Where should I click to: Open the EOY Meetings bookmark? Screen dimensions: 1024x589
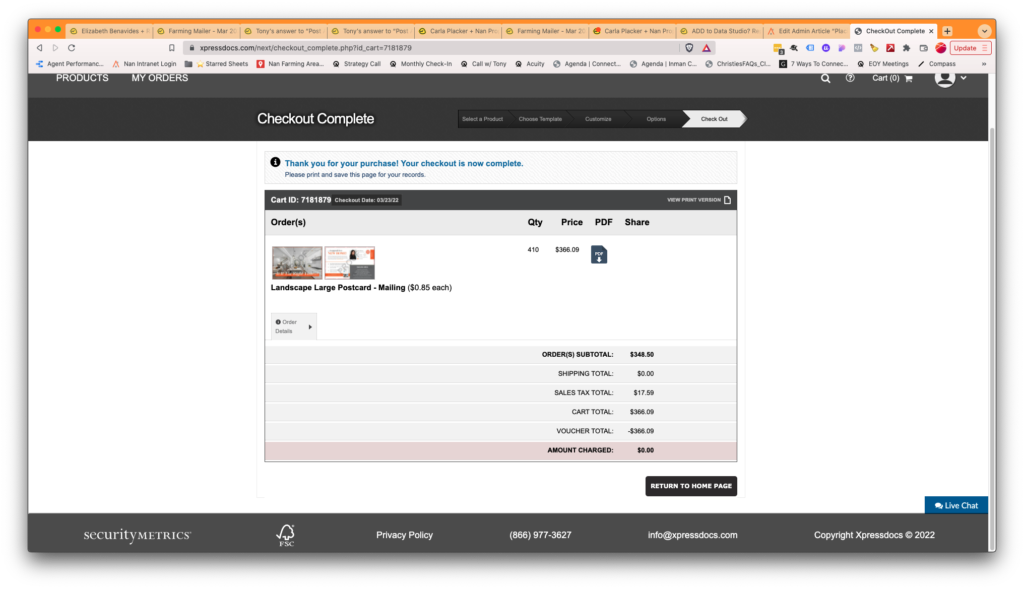coord(883,64)
